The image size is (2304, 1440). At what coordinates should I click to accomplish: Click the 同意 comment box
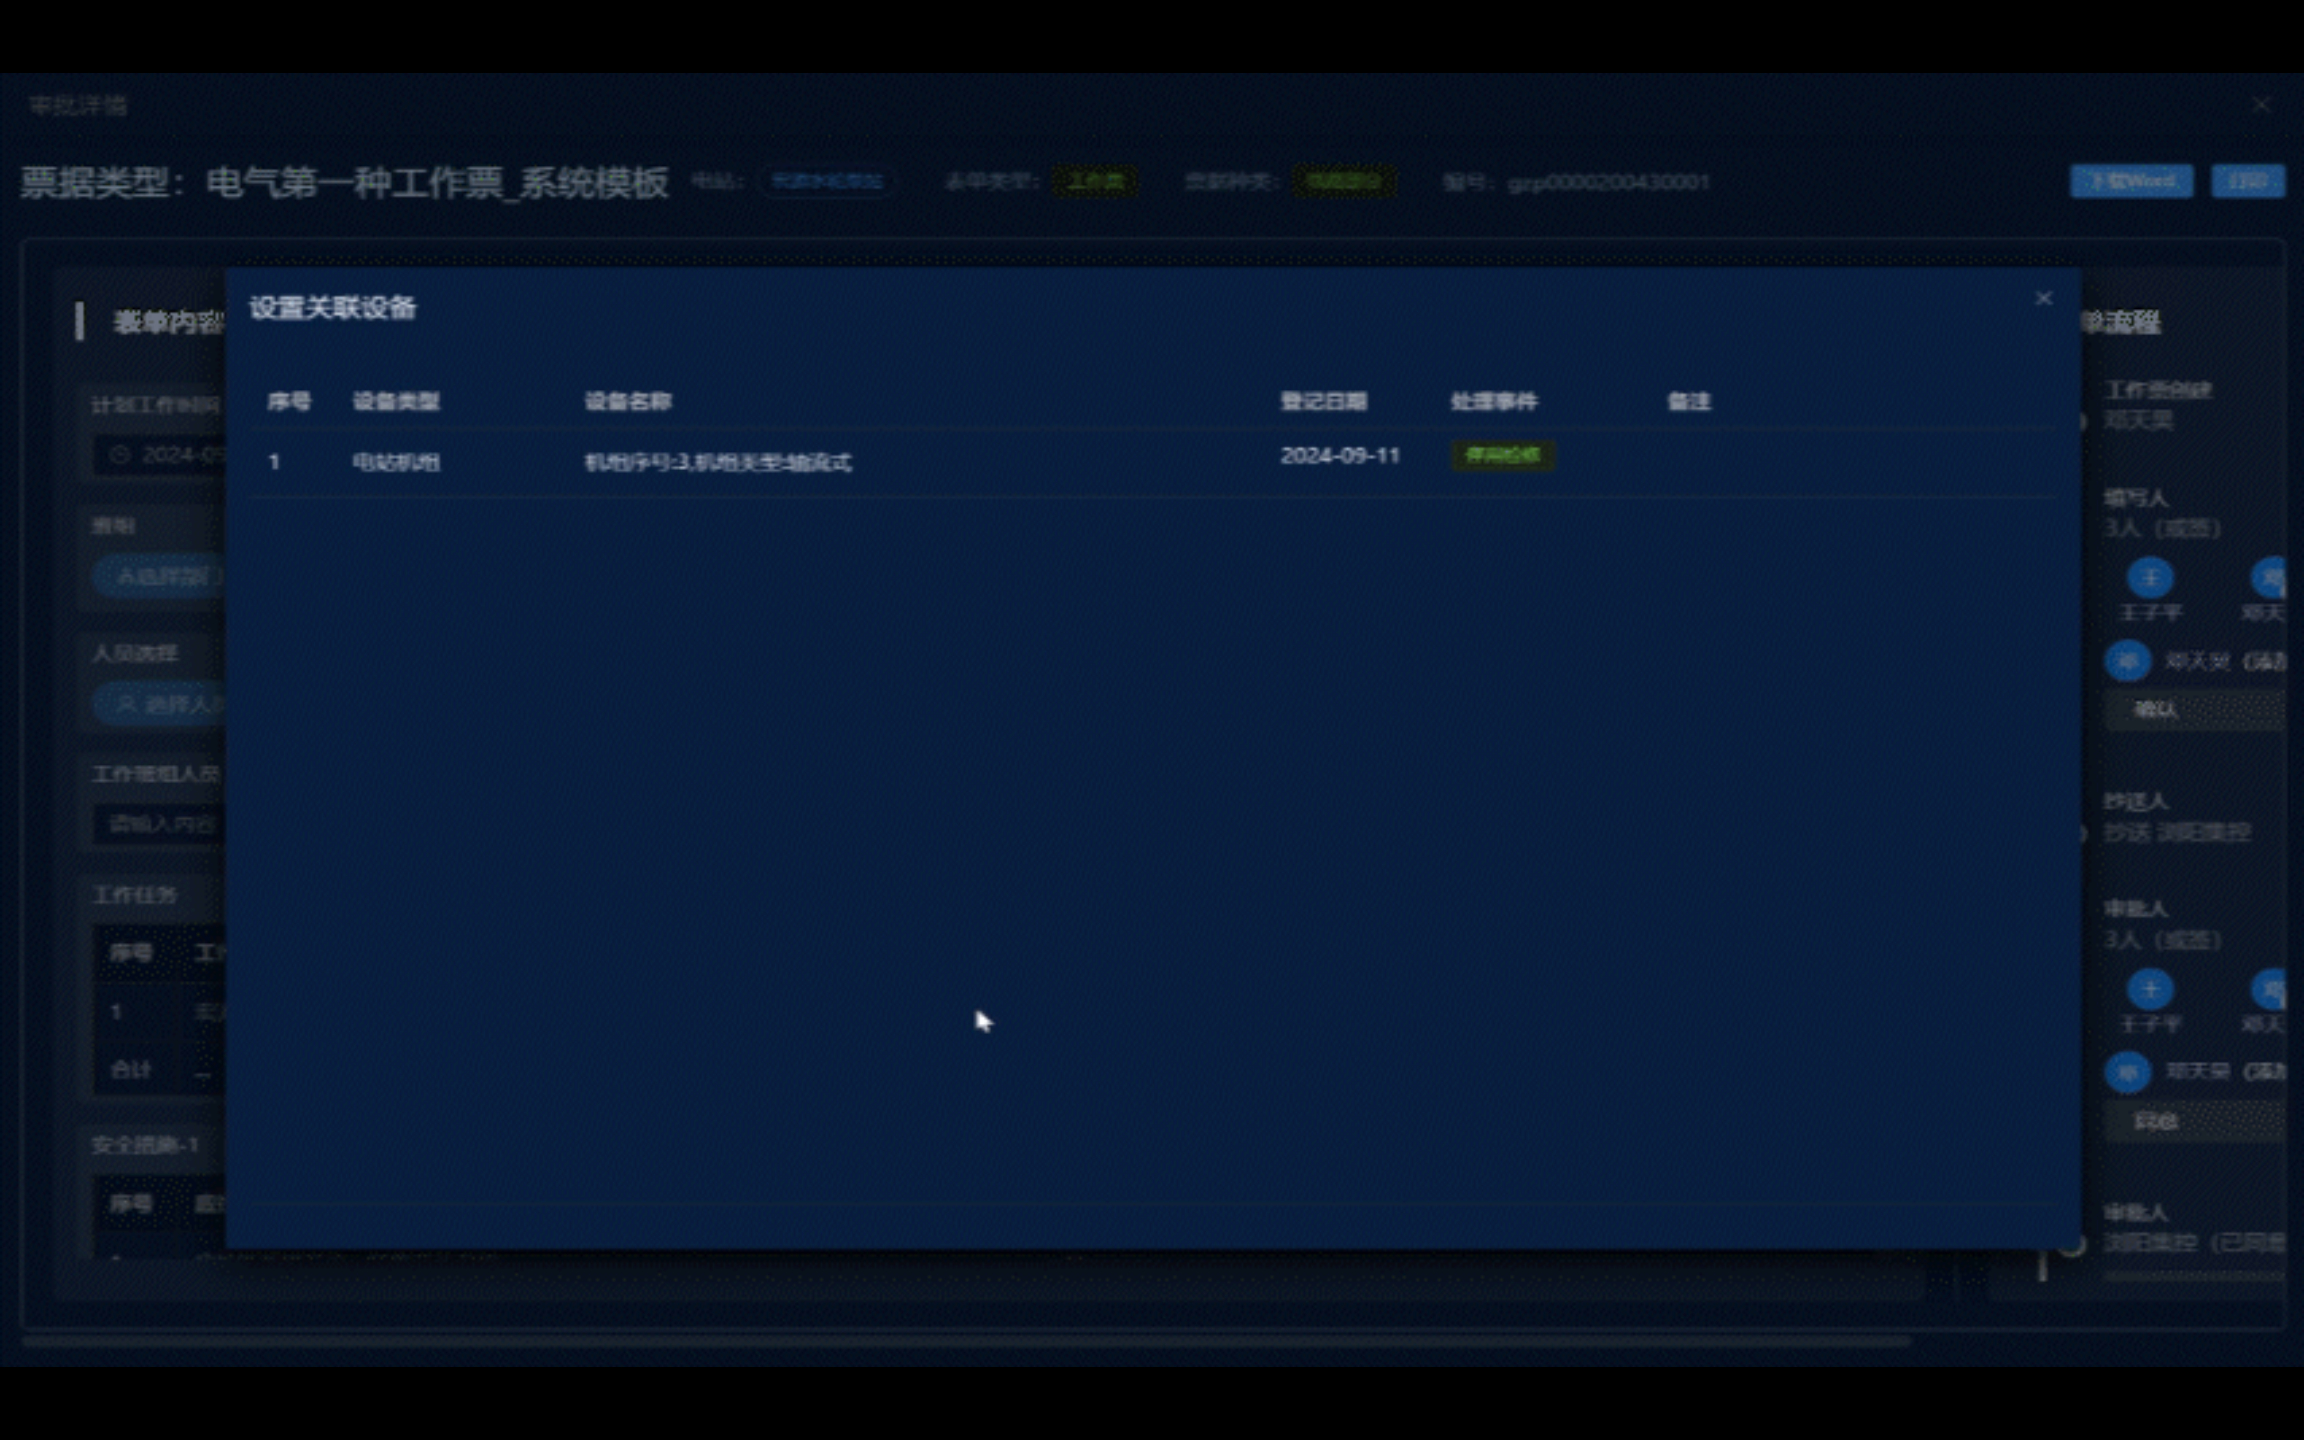point(2190,1121)
